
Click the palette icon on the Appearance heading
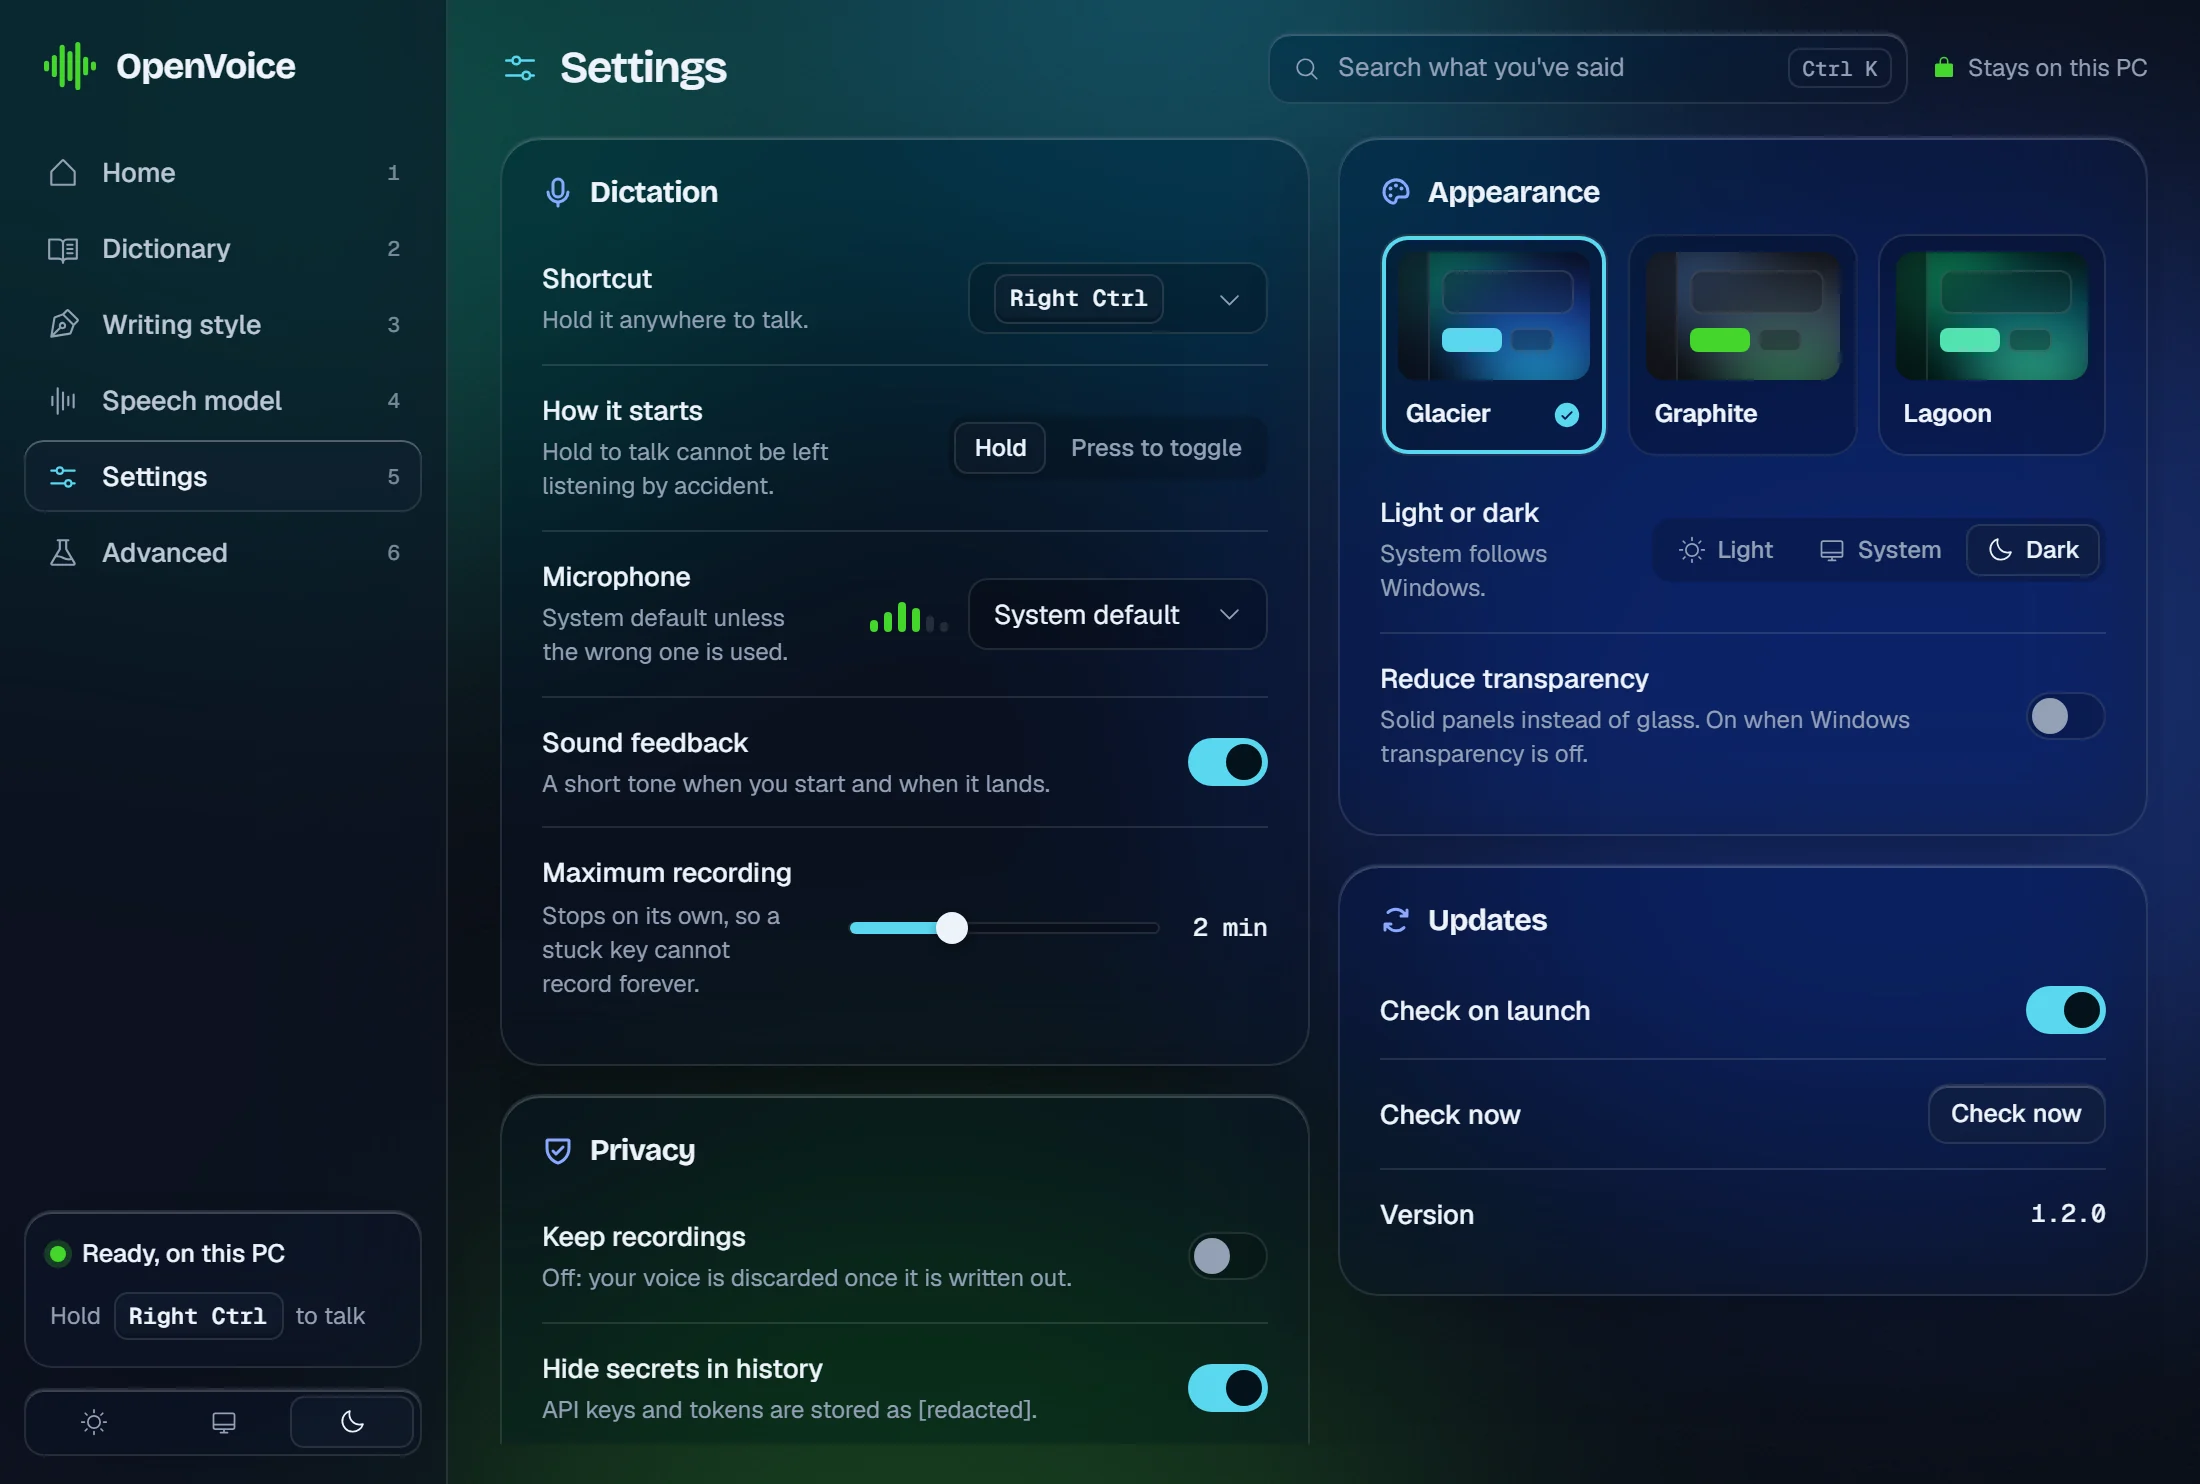(x=1396, y=192)
